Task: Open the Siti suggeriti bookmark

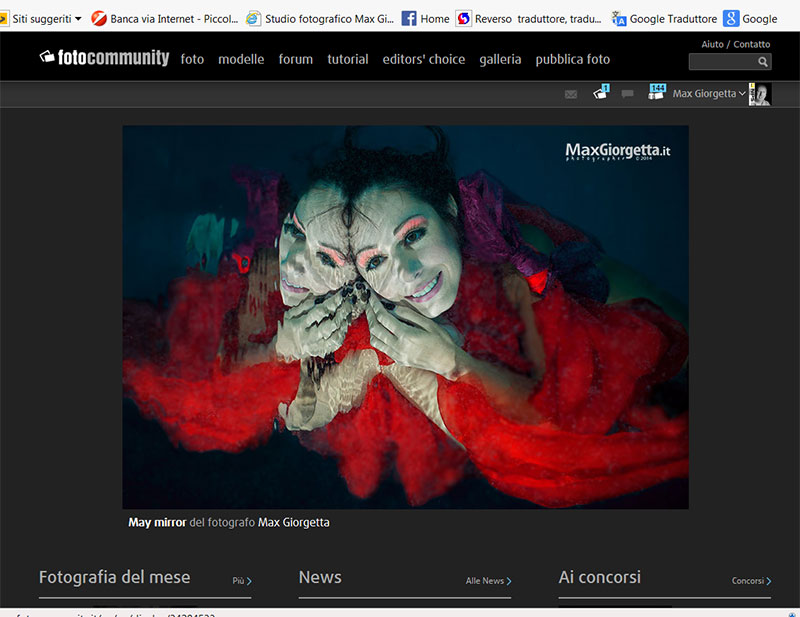Action: click(42, 19)
